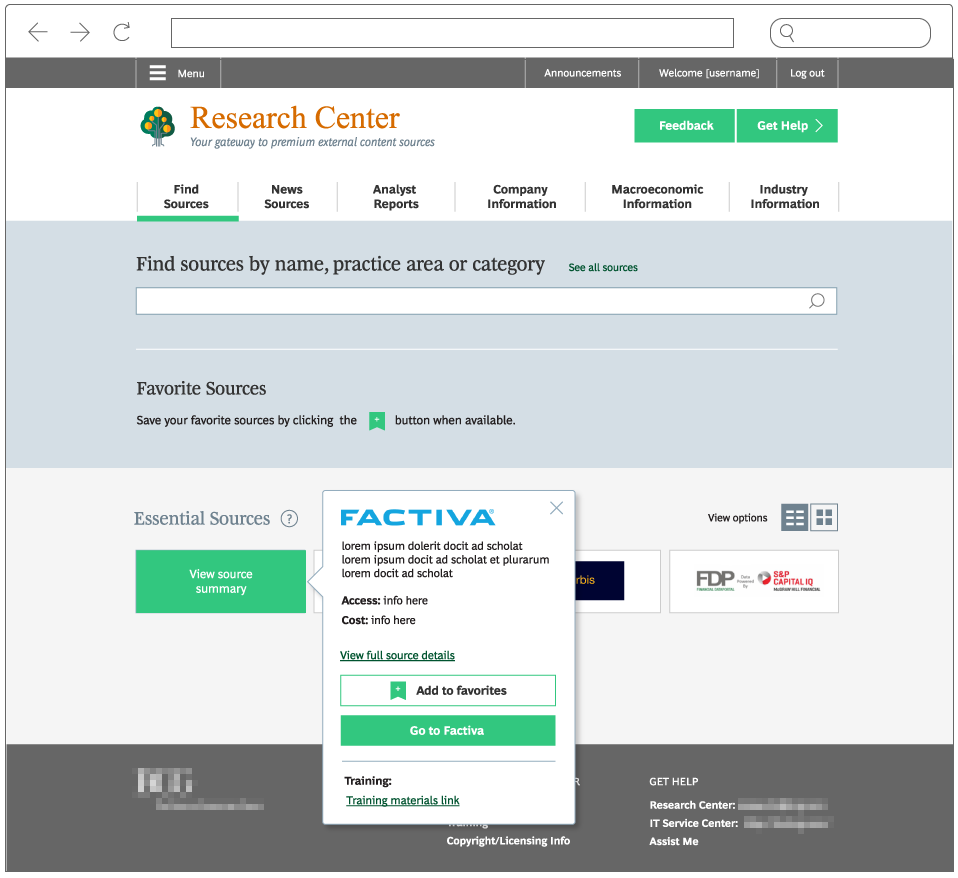Screen dimensions: 958x878
Task: Open Training materials link
Action: coord(403,800)
